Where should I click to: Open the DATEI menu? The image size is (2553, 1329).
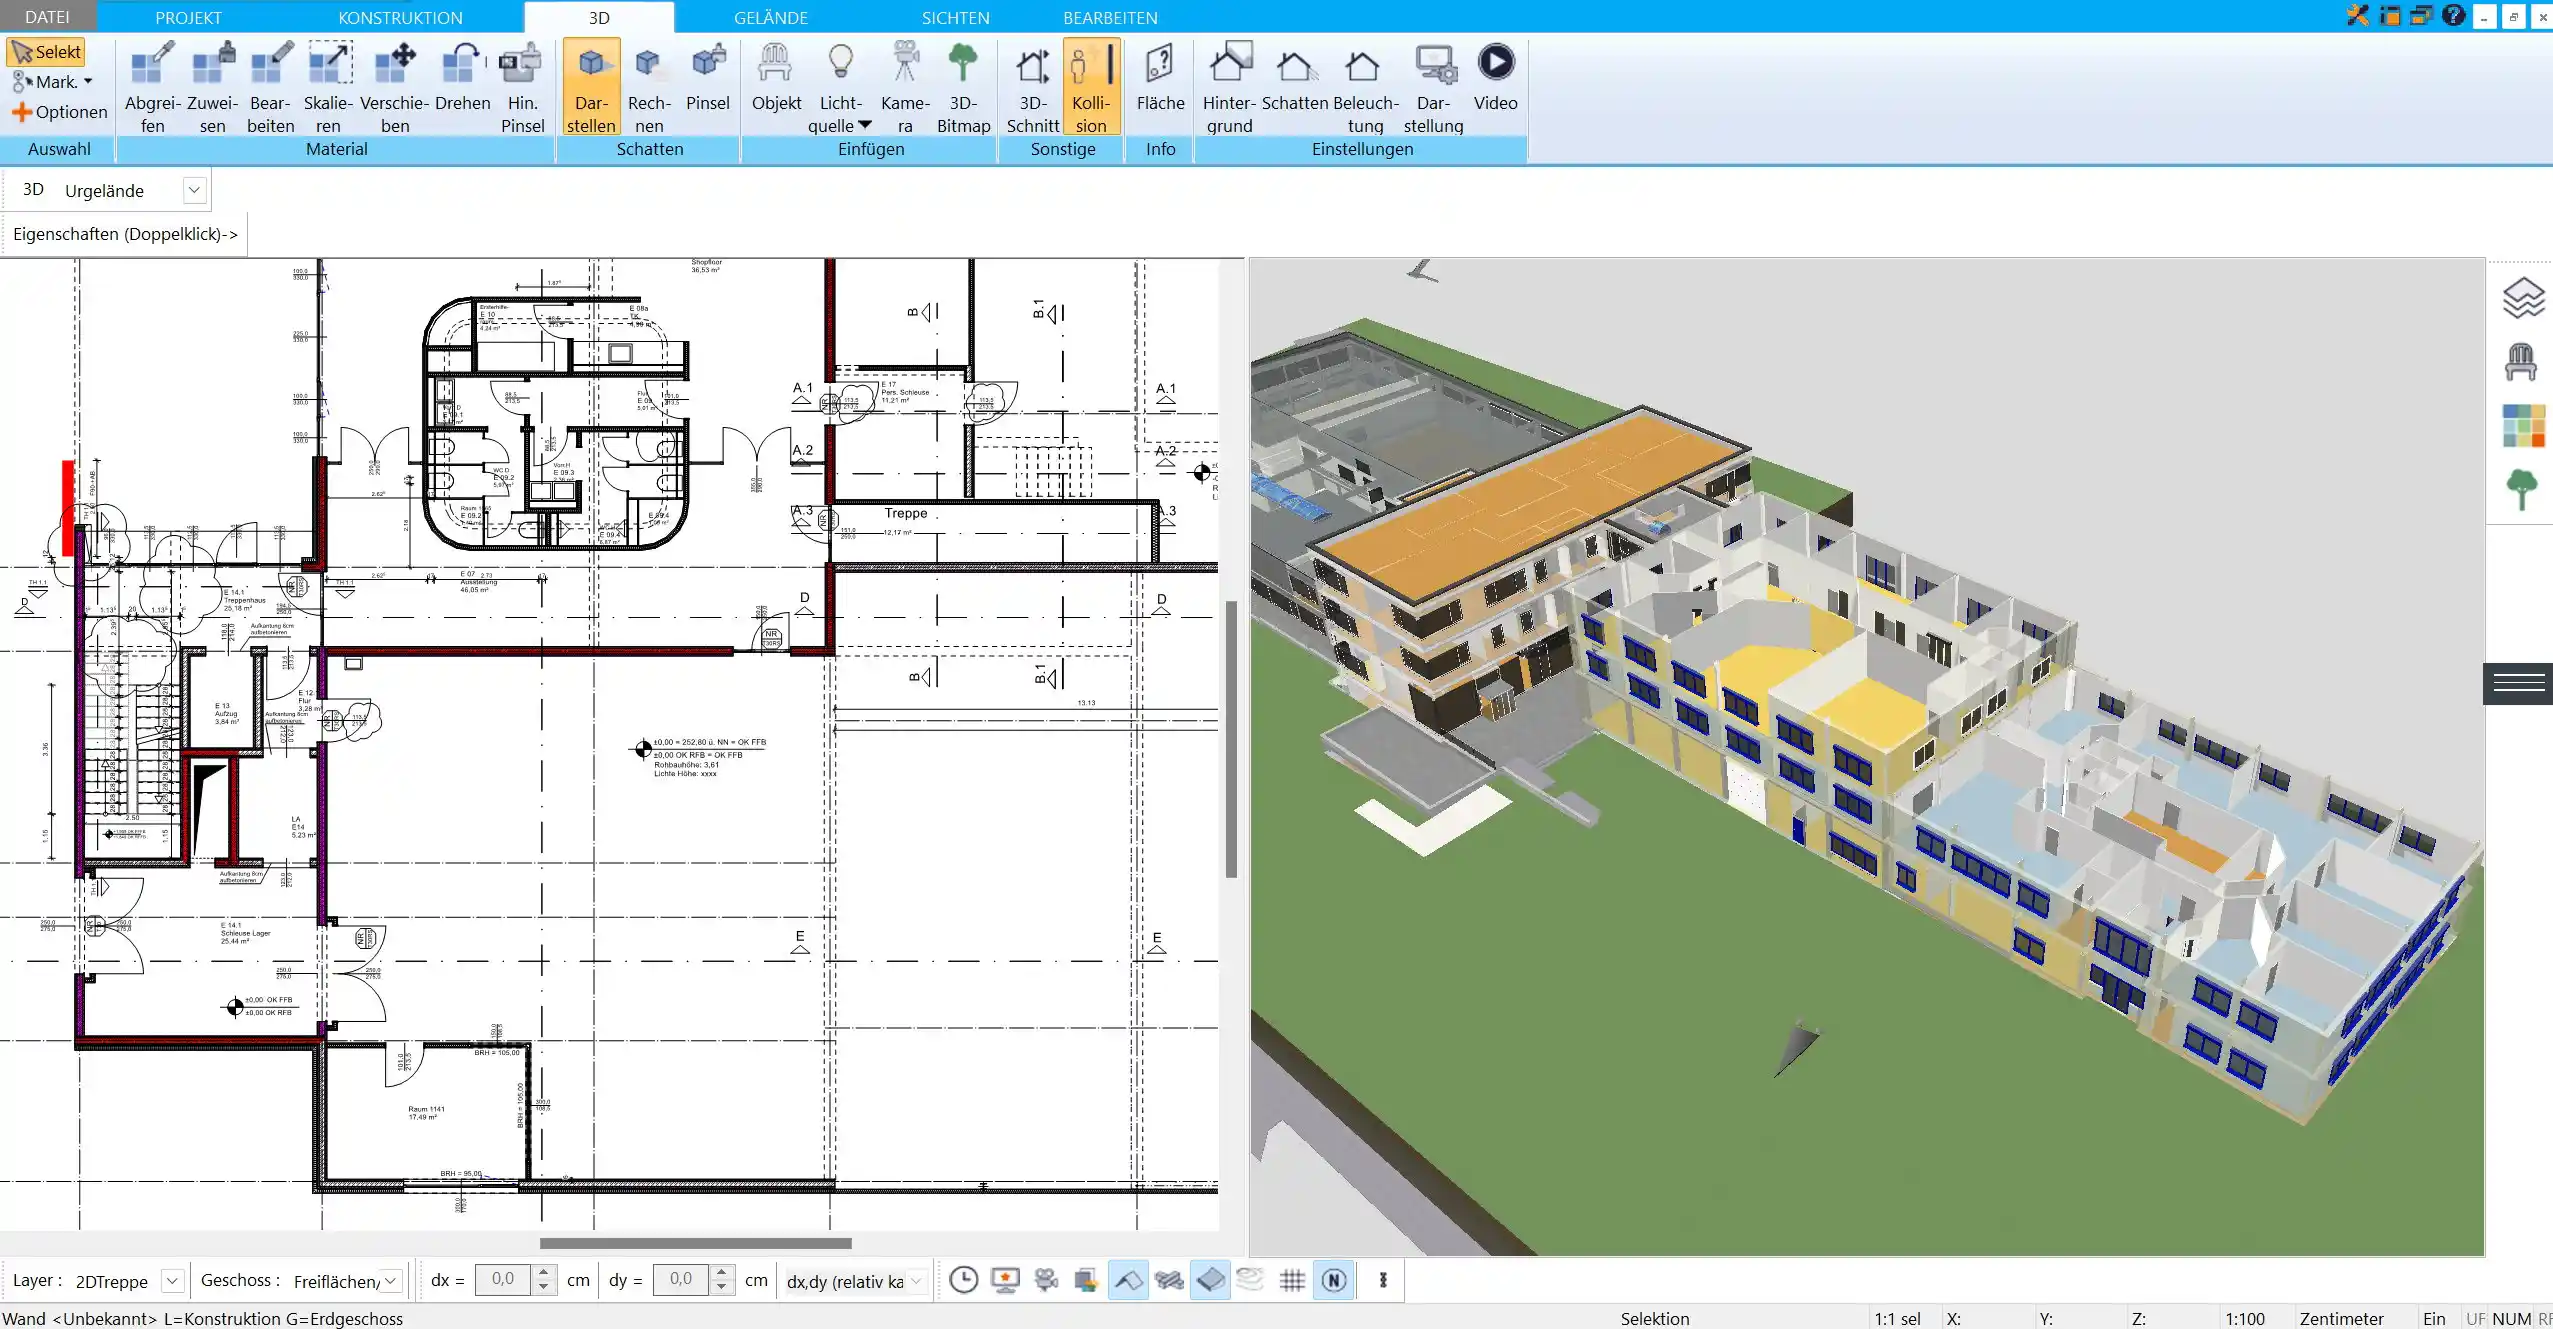(x=47, y=17)
